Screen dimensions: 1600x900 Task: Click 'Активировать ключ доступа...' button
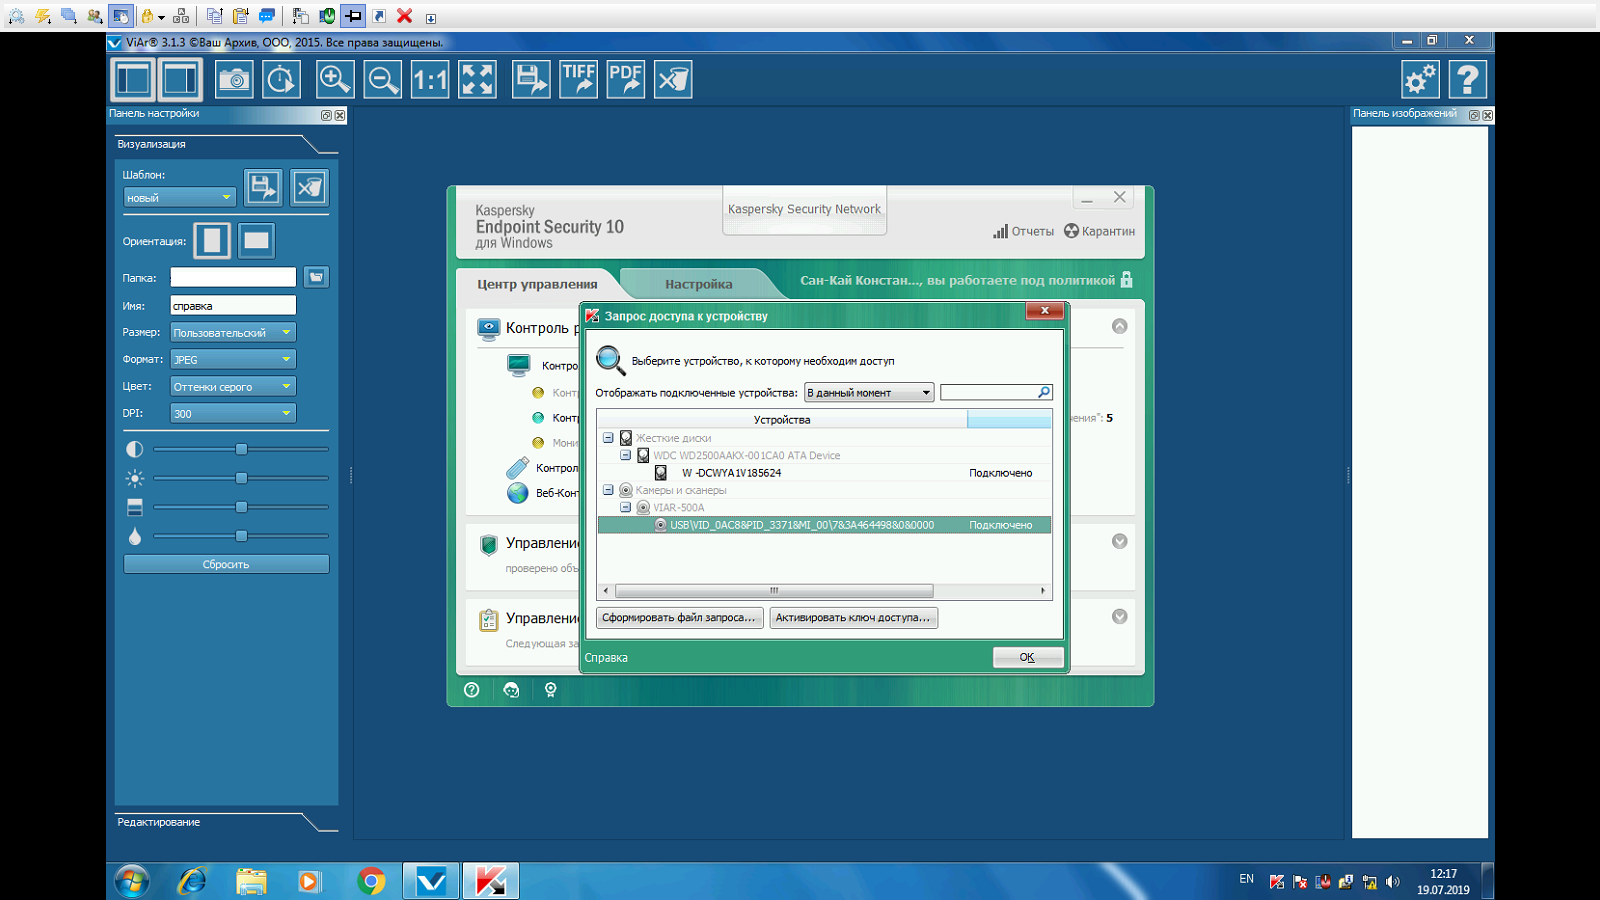853,617
